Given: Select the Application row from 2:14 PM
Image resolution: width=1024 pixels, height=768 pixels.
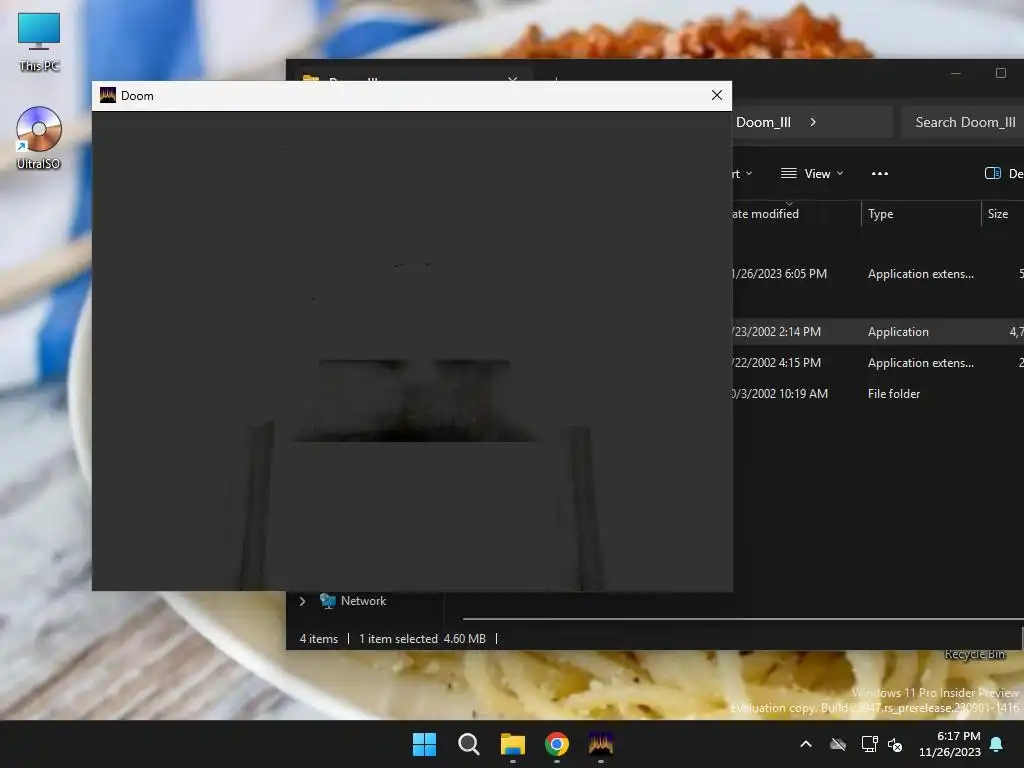Looking at the screenshot, I should tap(878, 332).
